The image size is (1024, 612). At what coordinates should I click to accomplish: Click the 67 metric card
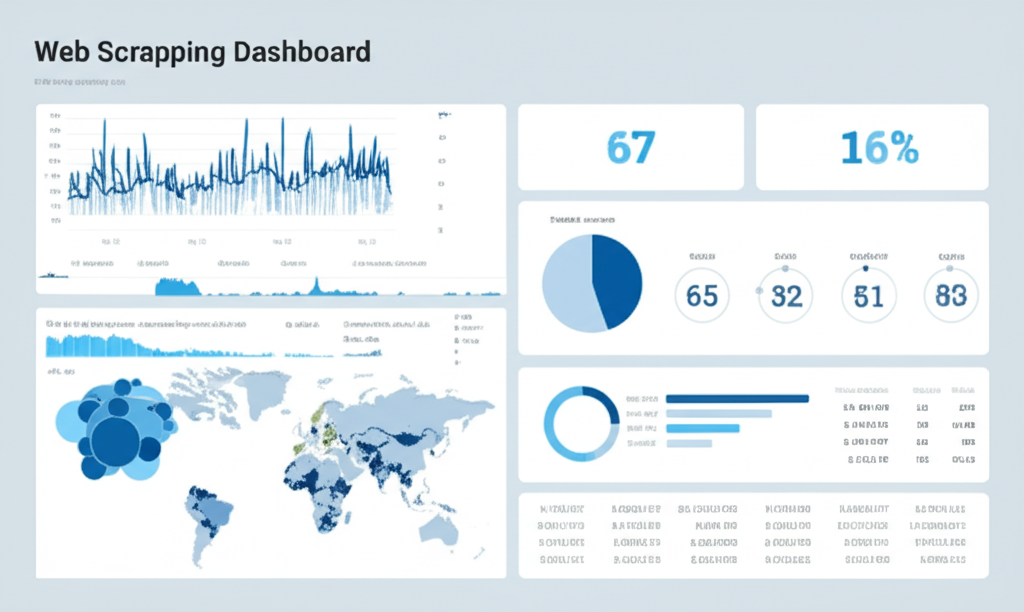pos(630,147)
